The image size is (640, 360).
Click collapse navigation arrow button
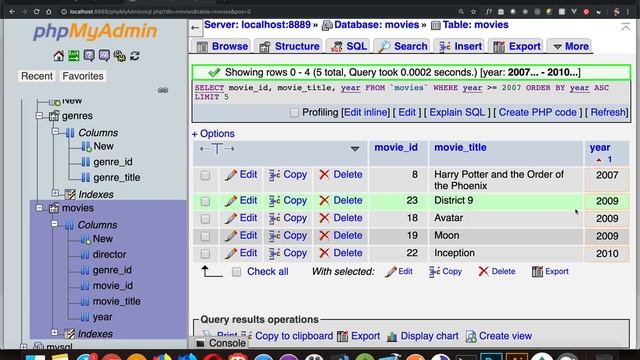[195, 28]
